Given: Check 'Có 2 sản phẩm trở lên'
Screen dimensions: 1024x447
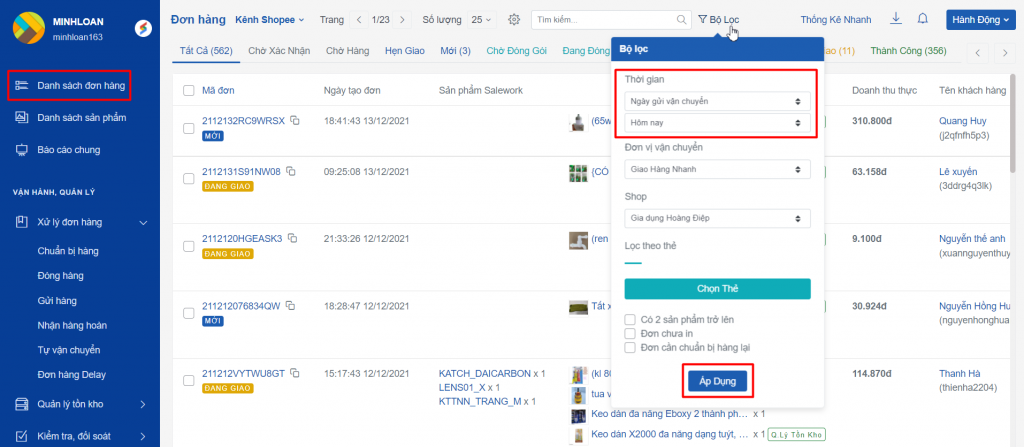Looking at the screenshot, I should click(630, 319).
